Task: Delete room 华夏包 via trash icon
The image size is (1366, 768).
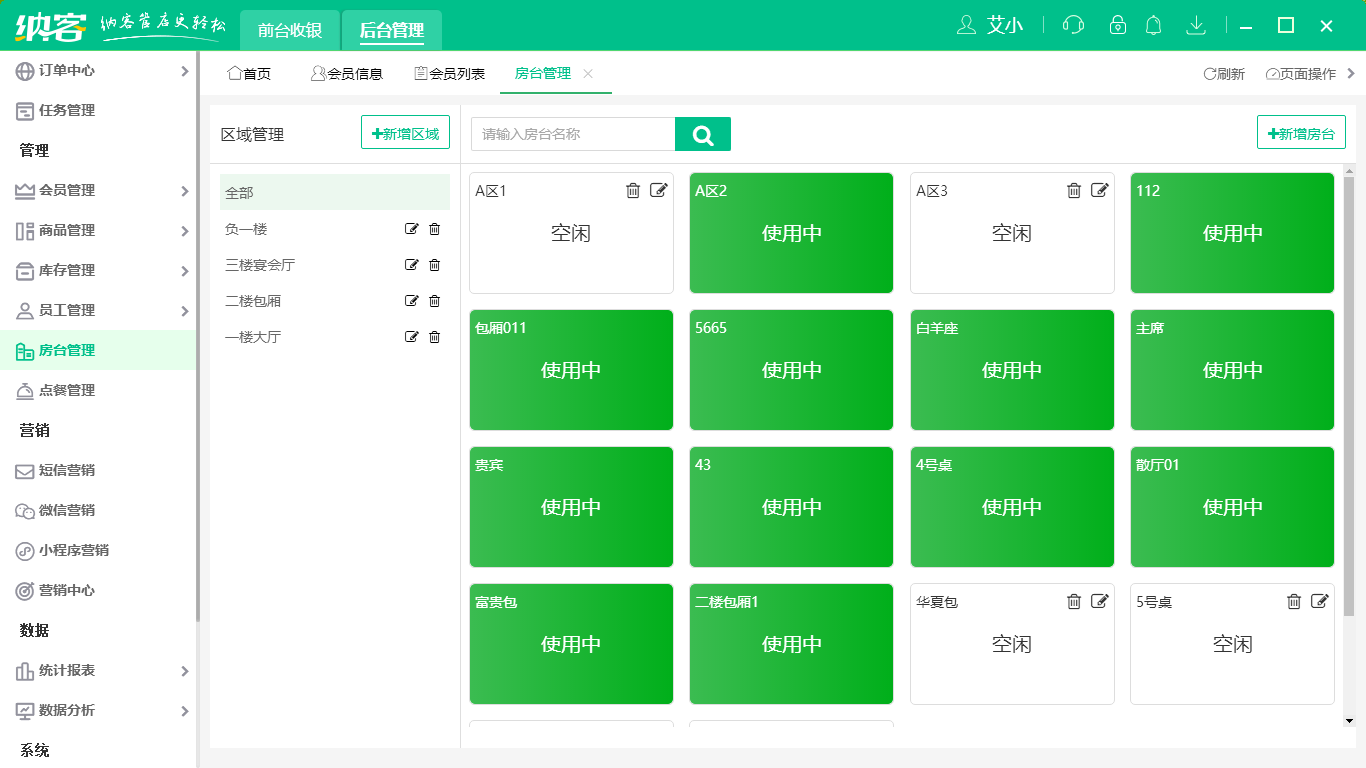Action: (x=1074, y=601)
